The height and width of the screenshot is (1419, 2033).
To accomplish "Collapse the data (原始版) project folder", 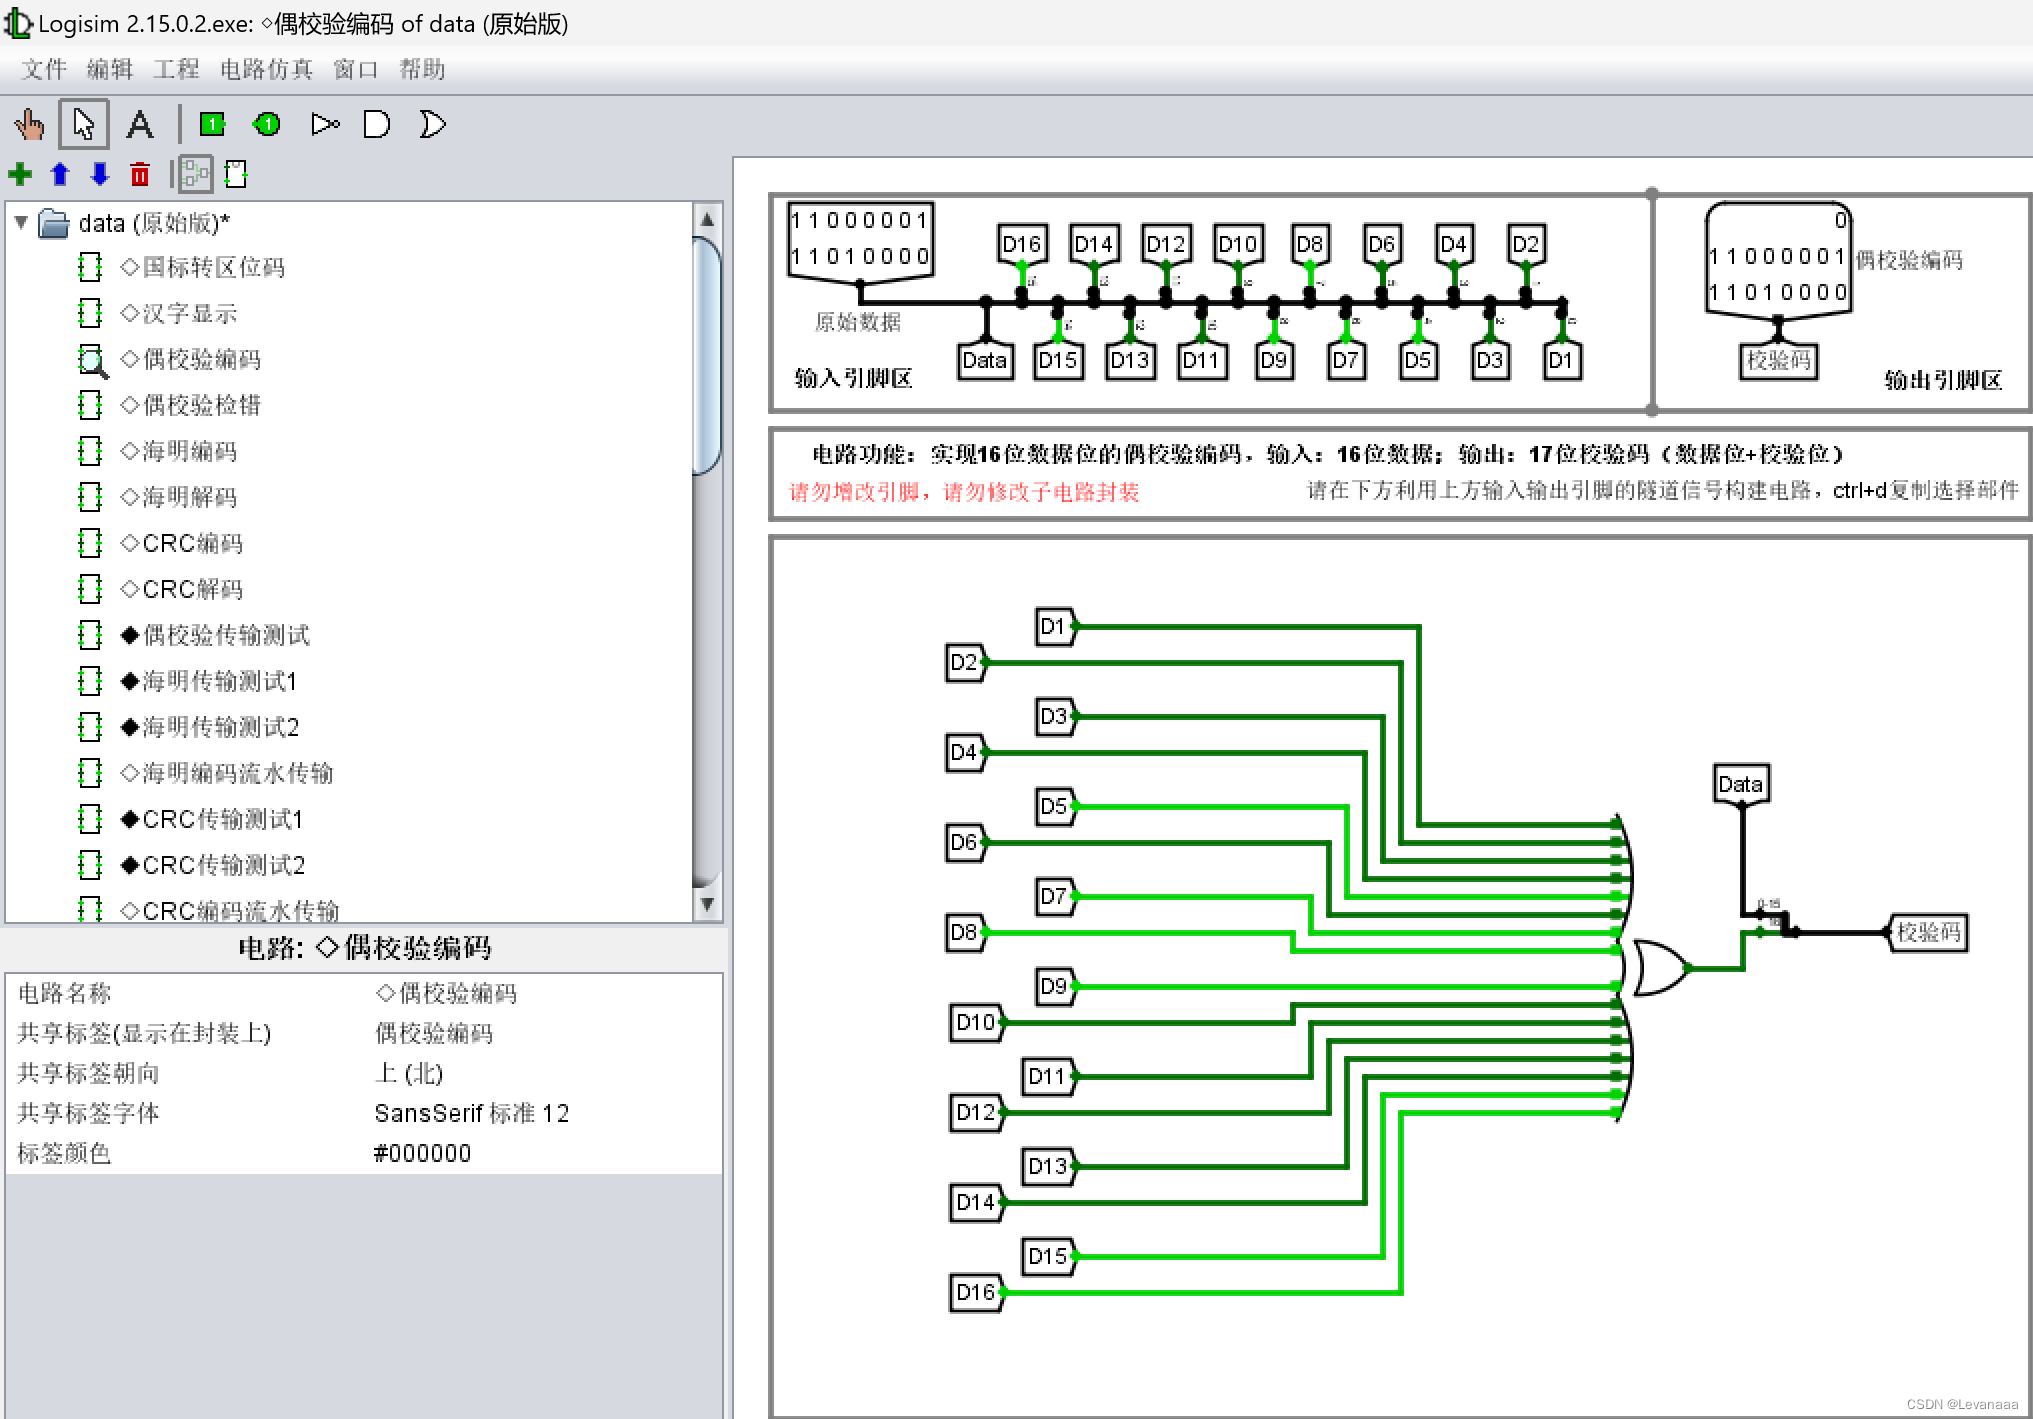I will (21, 223).
